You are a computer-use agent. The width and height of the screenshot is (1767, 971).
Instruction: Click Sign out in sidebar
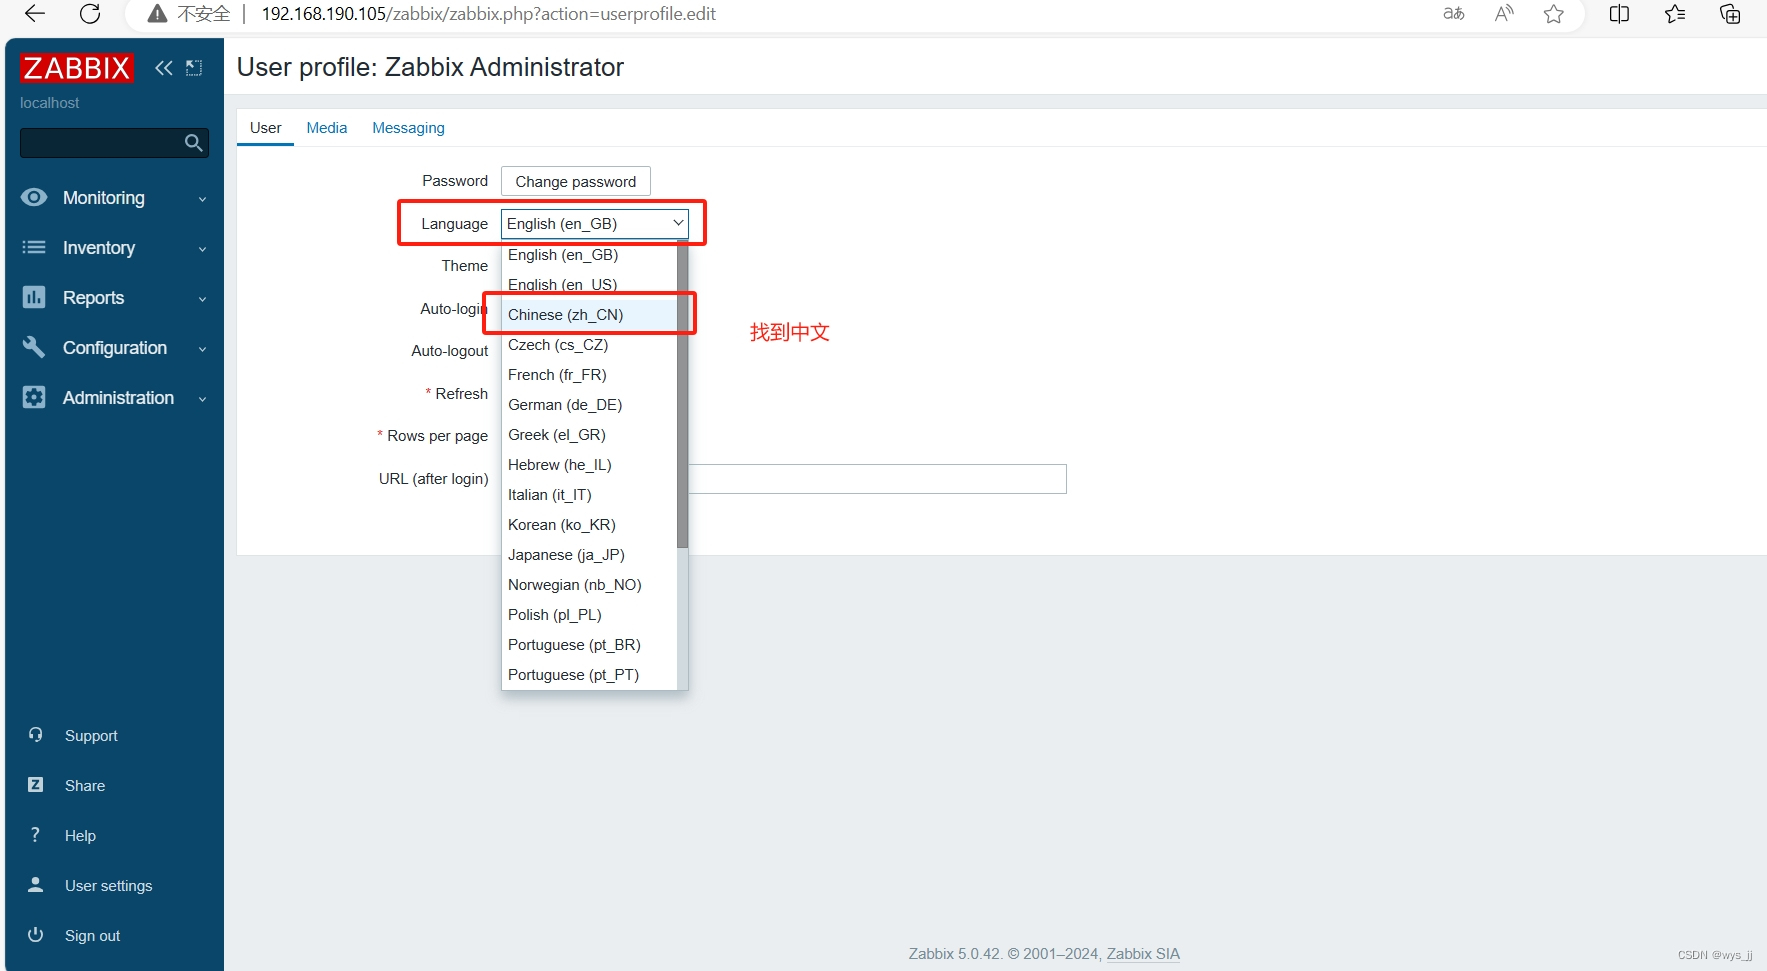[92, 936]
